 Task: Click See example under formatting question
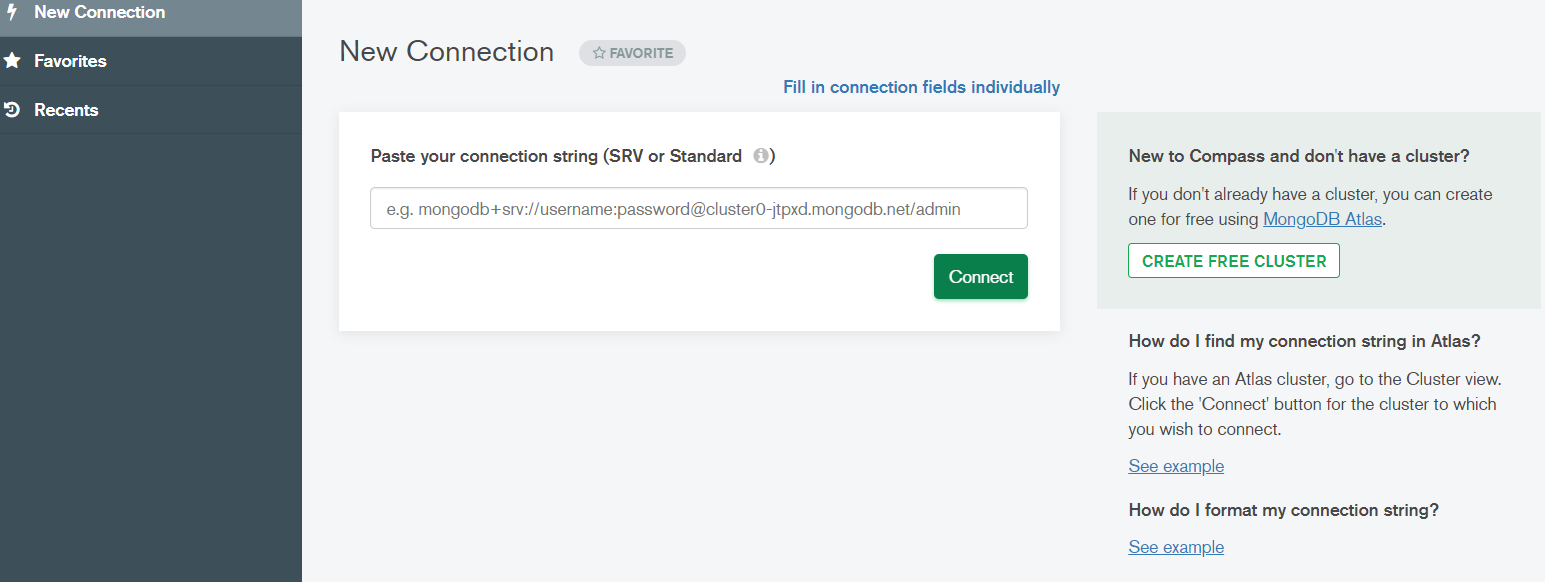pos(1176,547)
